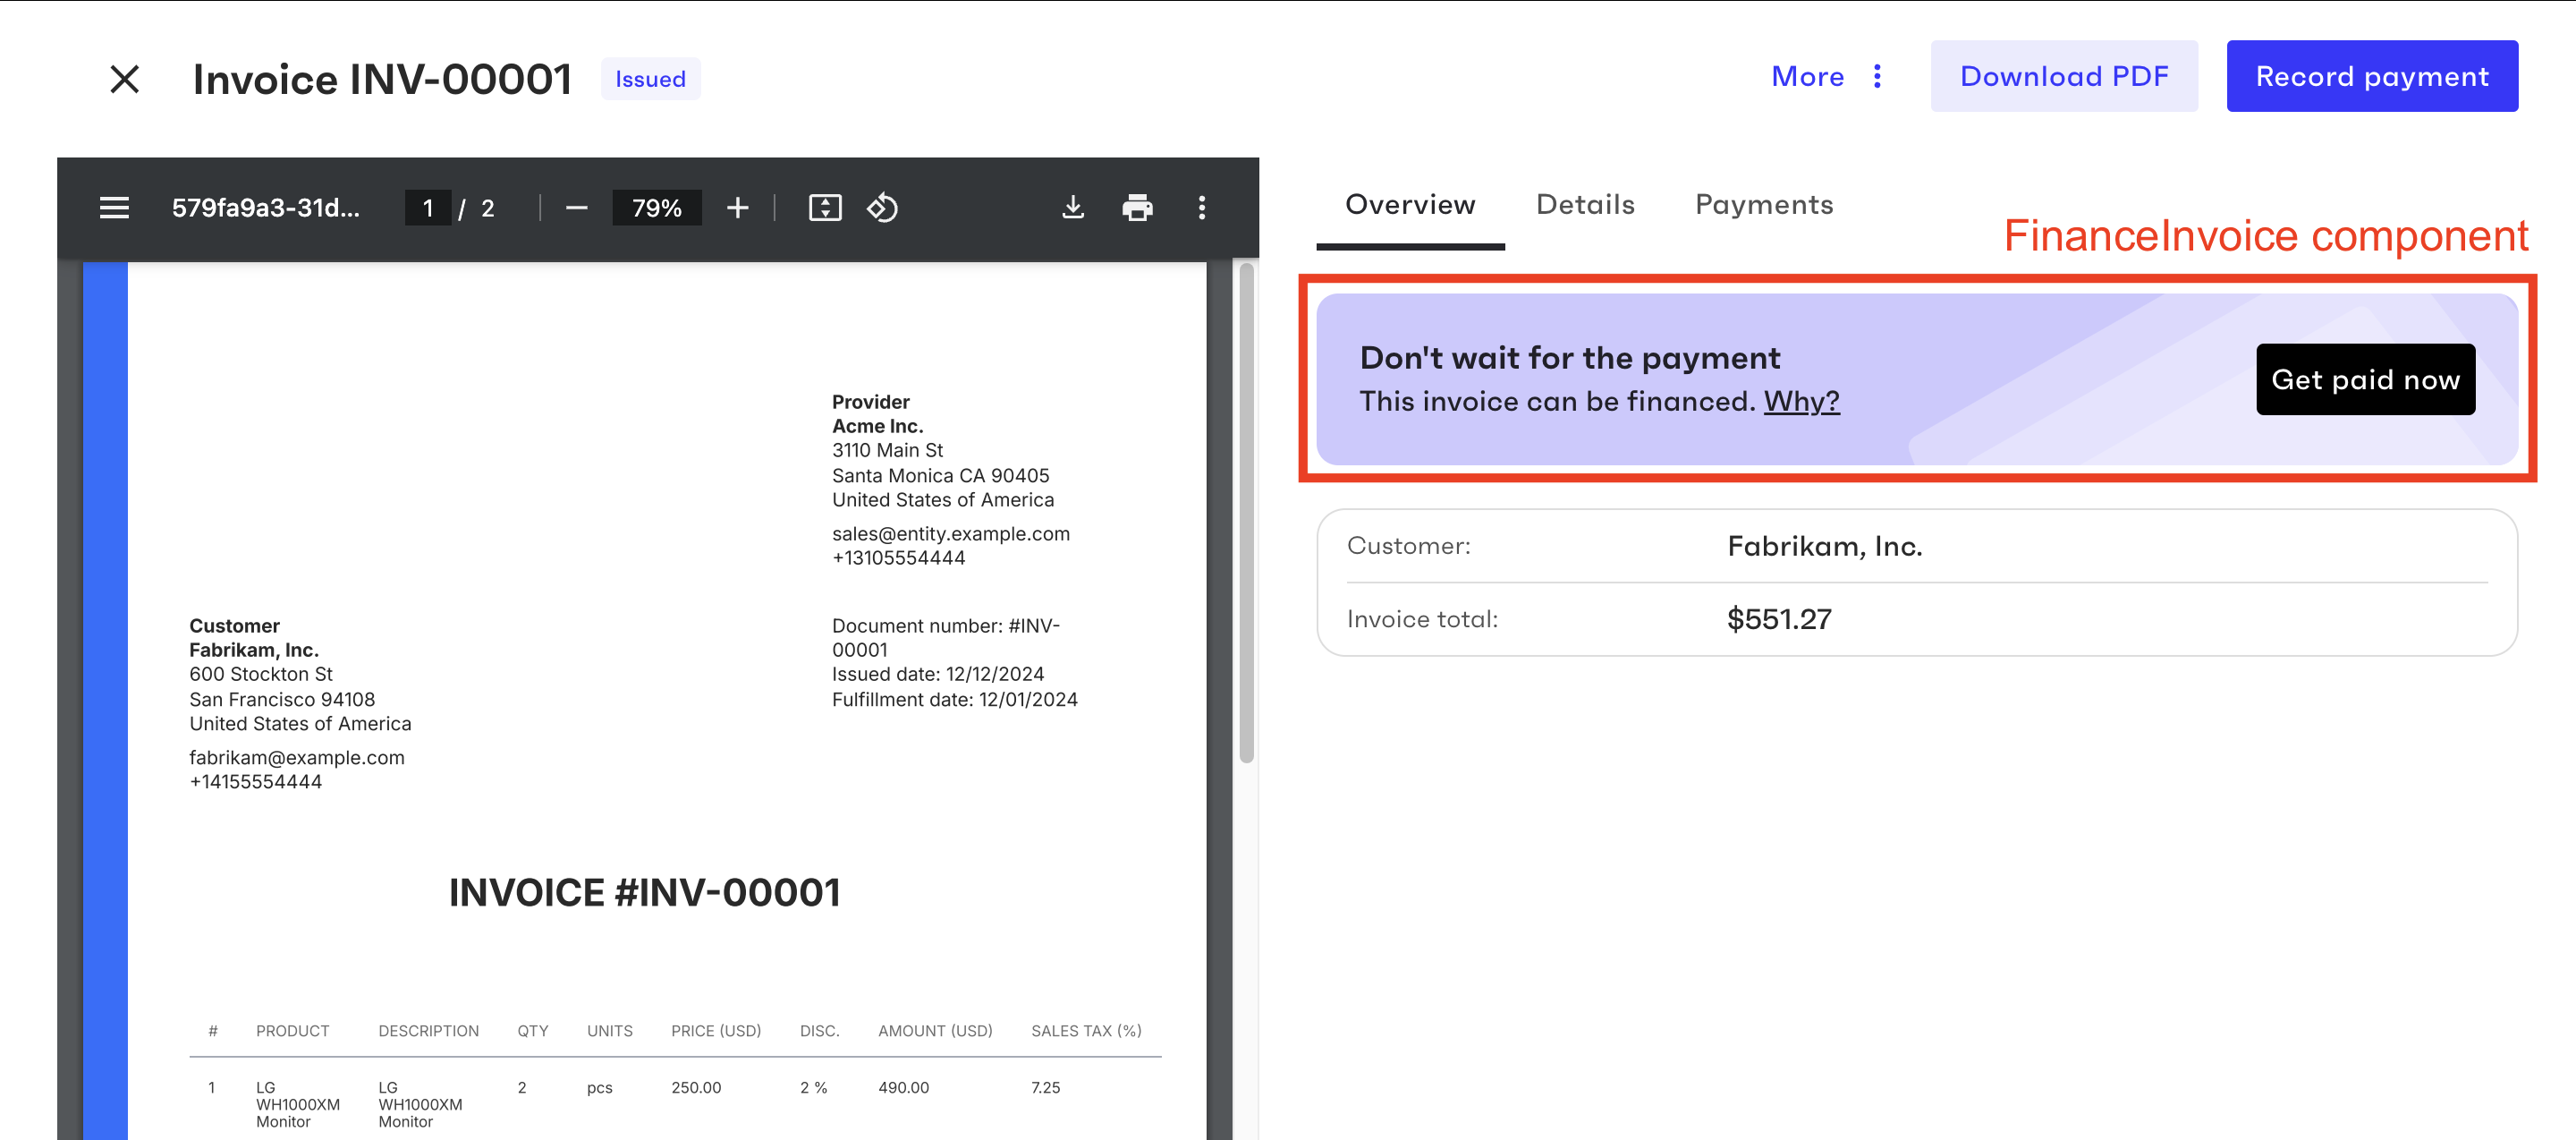Click the PDF page number field
The image size is (2576, 1140).
428,207
